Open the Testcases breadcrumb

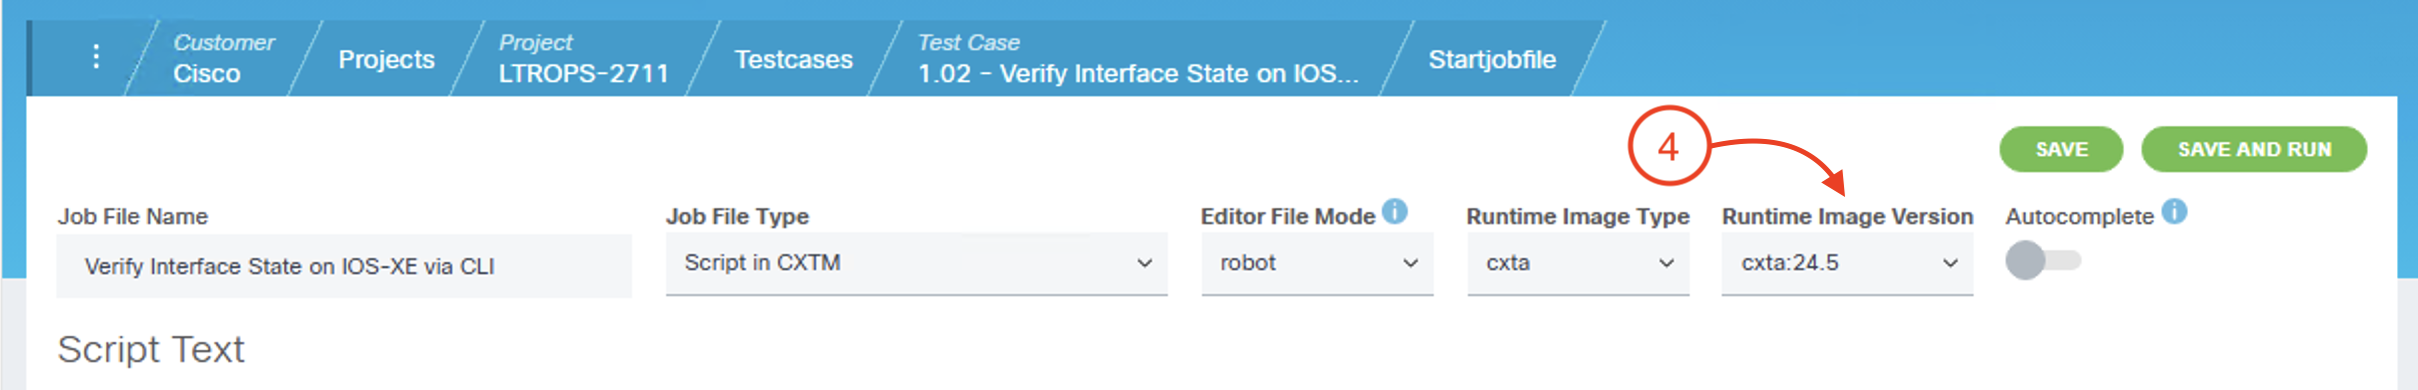click(793, 59)
